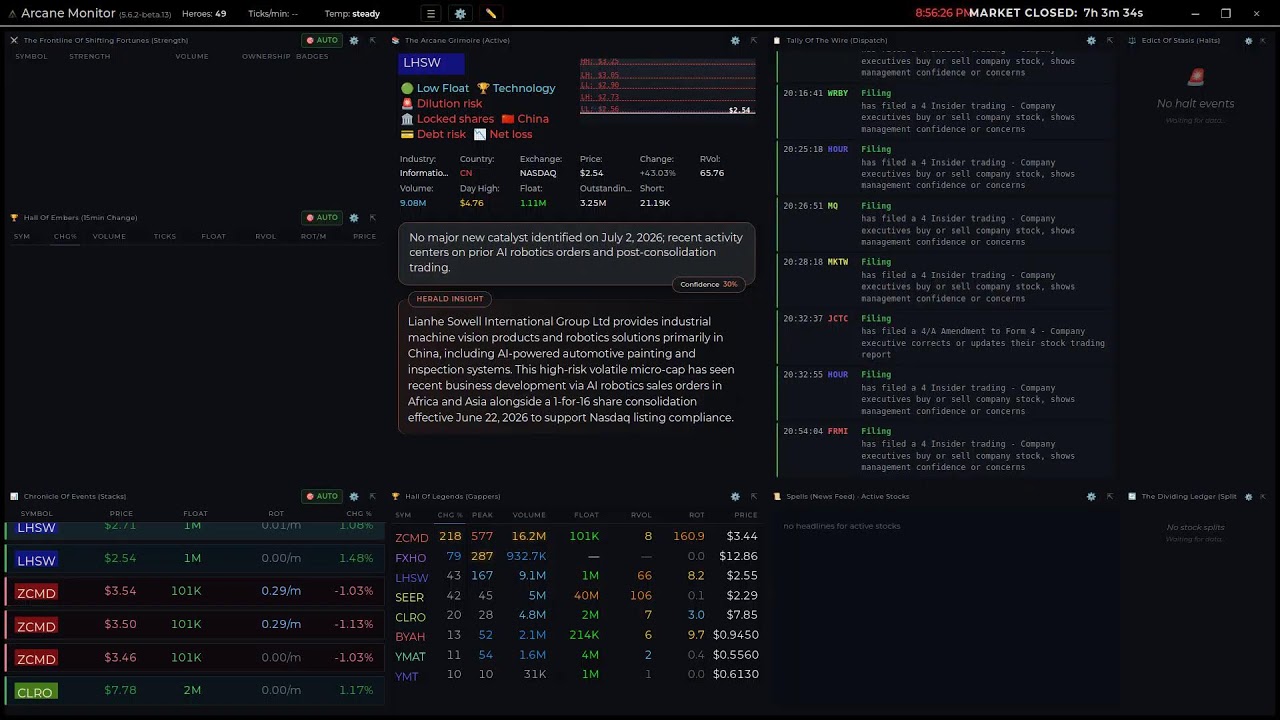
Task: Sort Hall Of Embers by CHG% column
Action: click(x=65, y=236)
